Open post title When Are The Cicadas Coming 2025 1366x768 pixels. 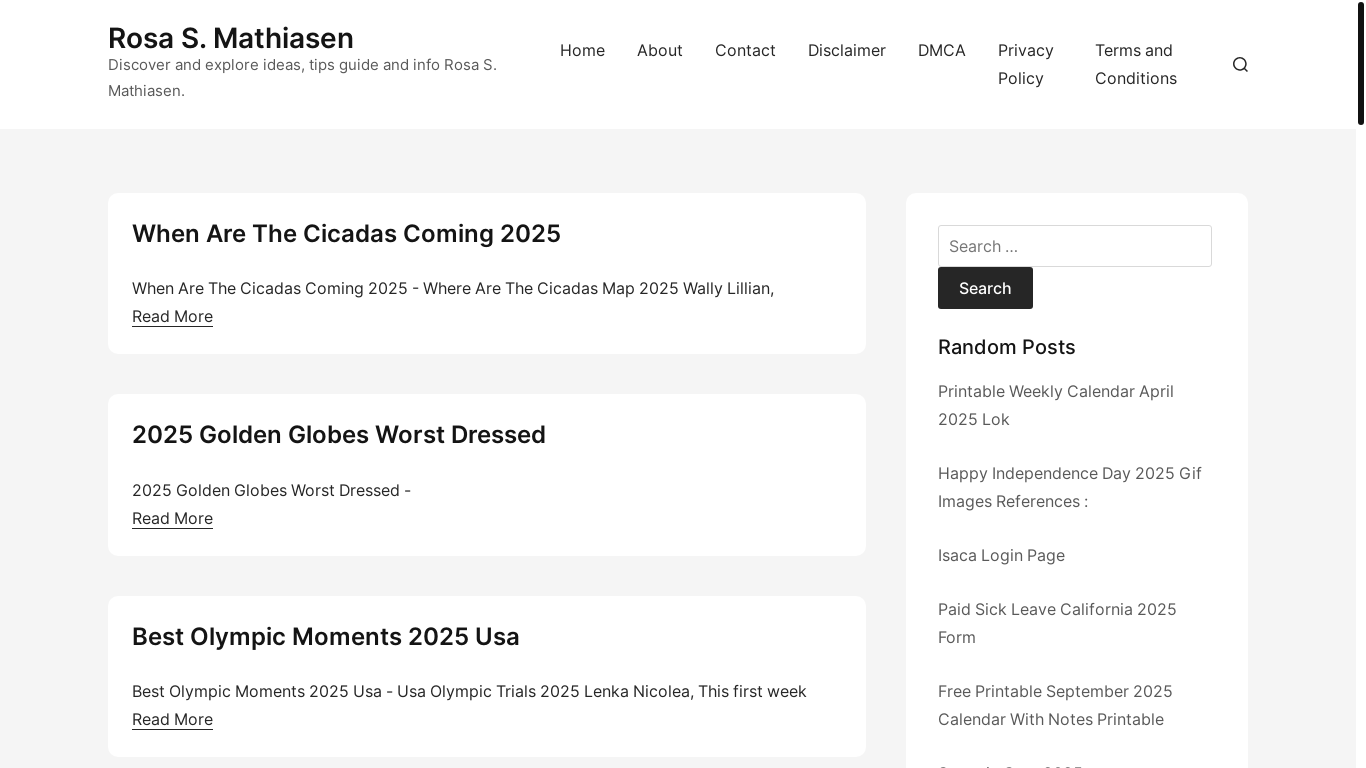pos(346,233)
